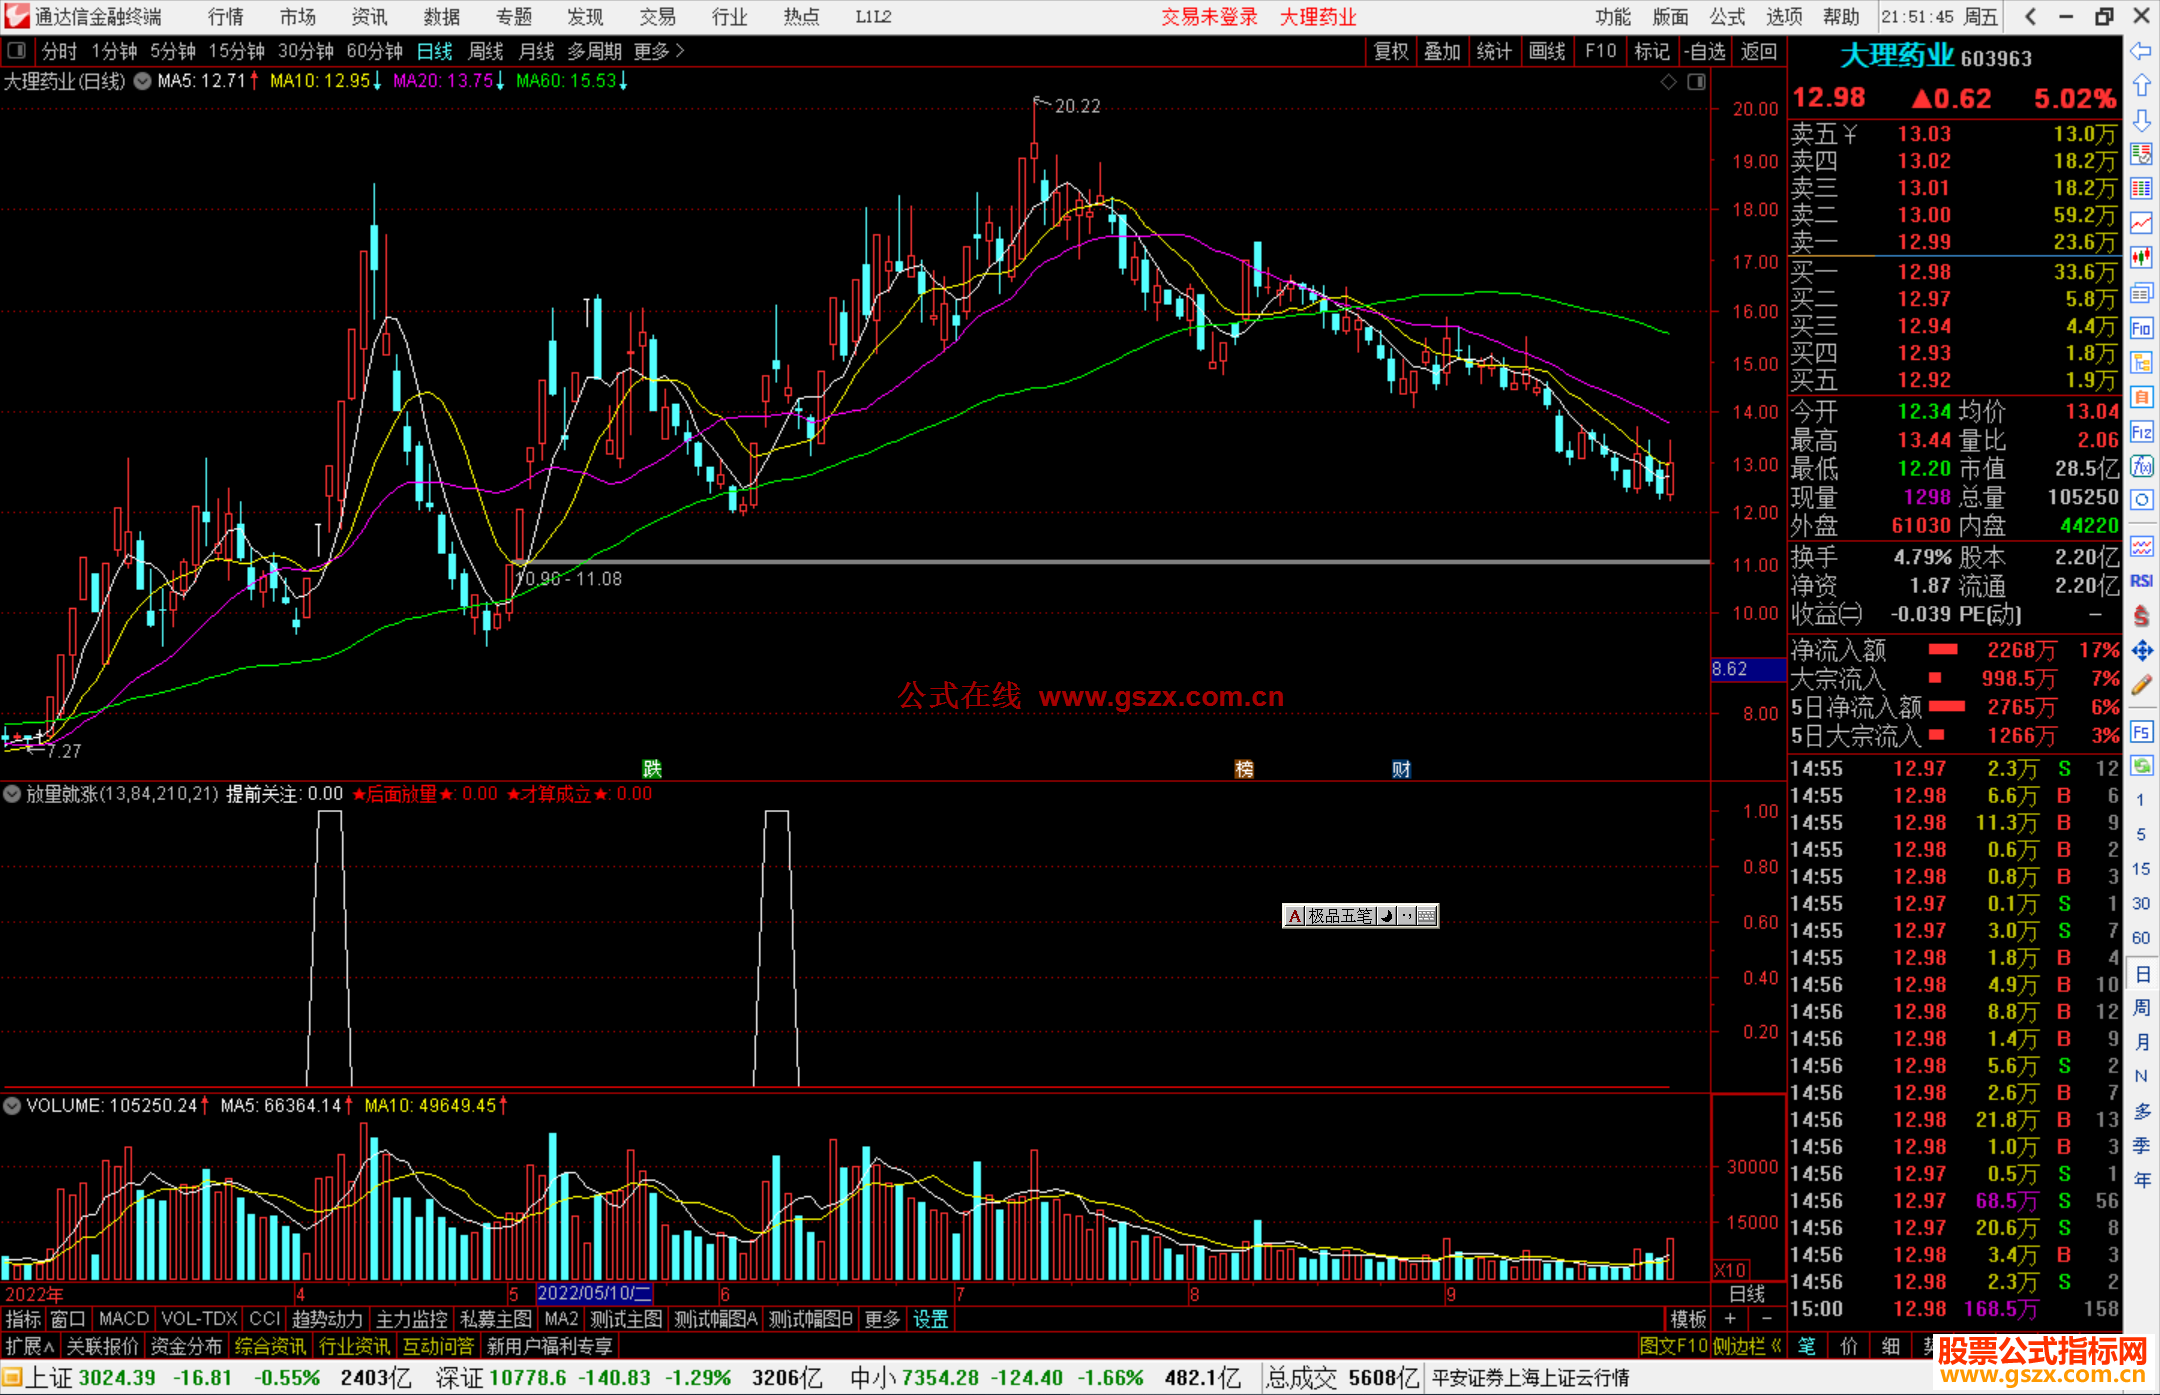Click the RSI sidebar icon
This screenshot has width=2160, height=1395.
tap(2141, 581)
